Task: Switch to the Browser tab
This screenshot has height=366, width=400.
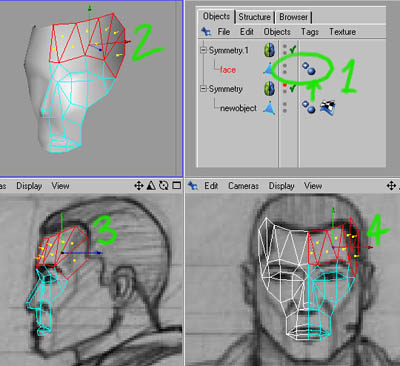Action: pos(293,17)
